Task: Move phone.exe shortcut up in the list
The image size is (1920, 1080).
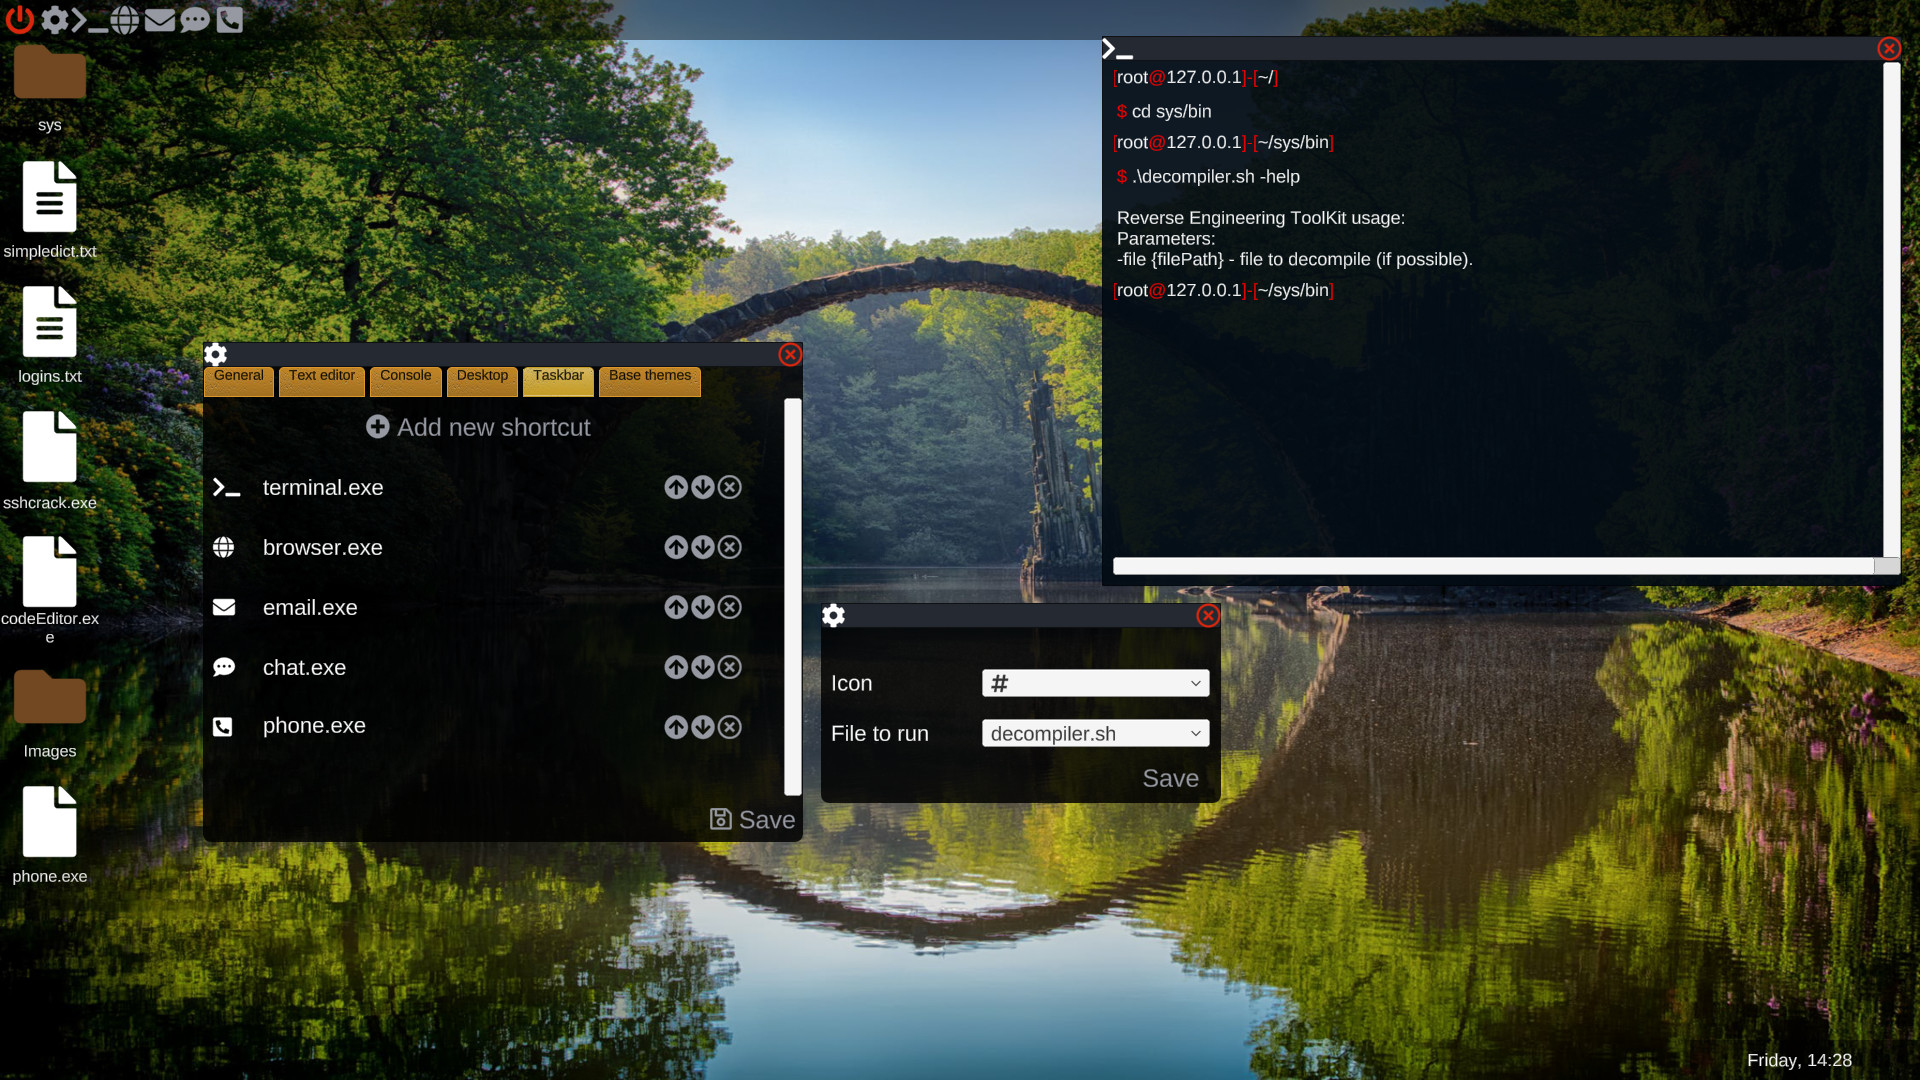Action: pos(676,727)
